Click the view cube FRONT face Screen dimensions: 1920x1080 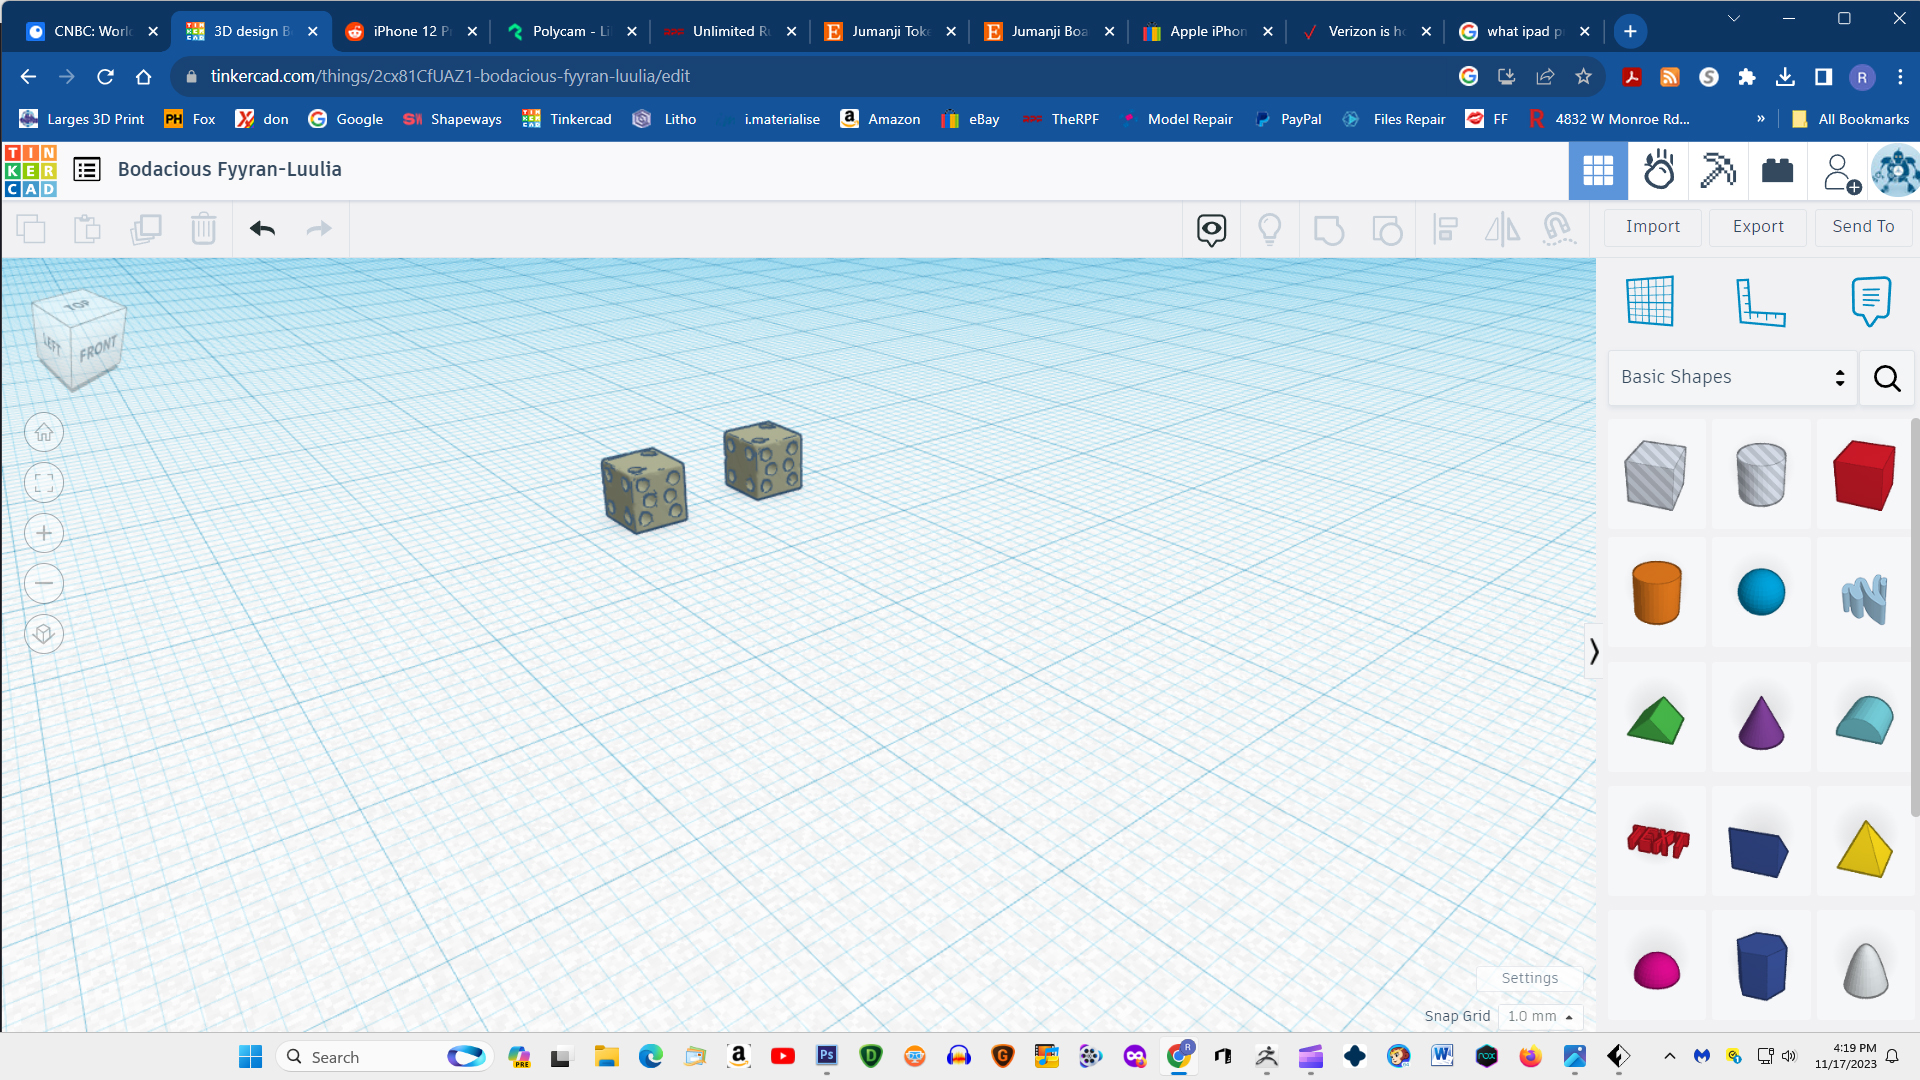(99, 350)
